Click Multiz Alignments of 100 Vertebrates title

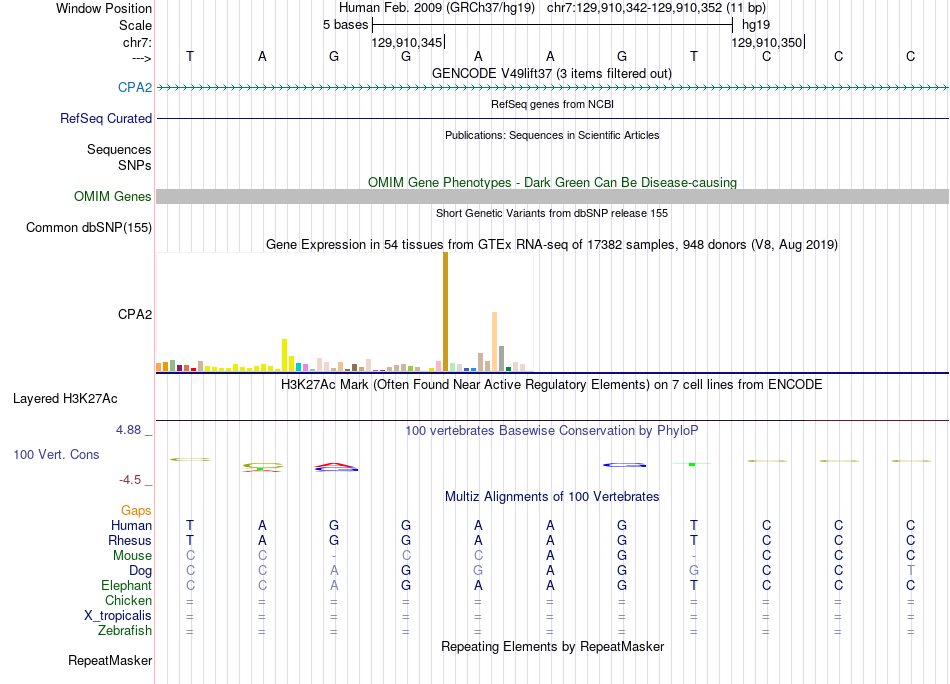coord(552,496)
